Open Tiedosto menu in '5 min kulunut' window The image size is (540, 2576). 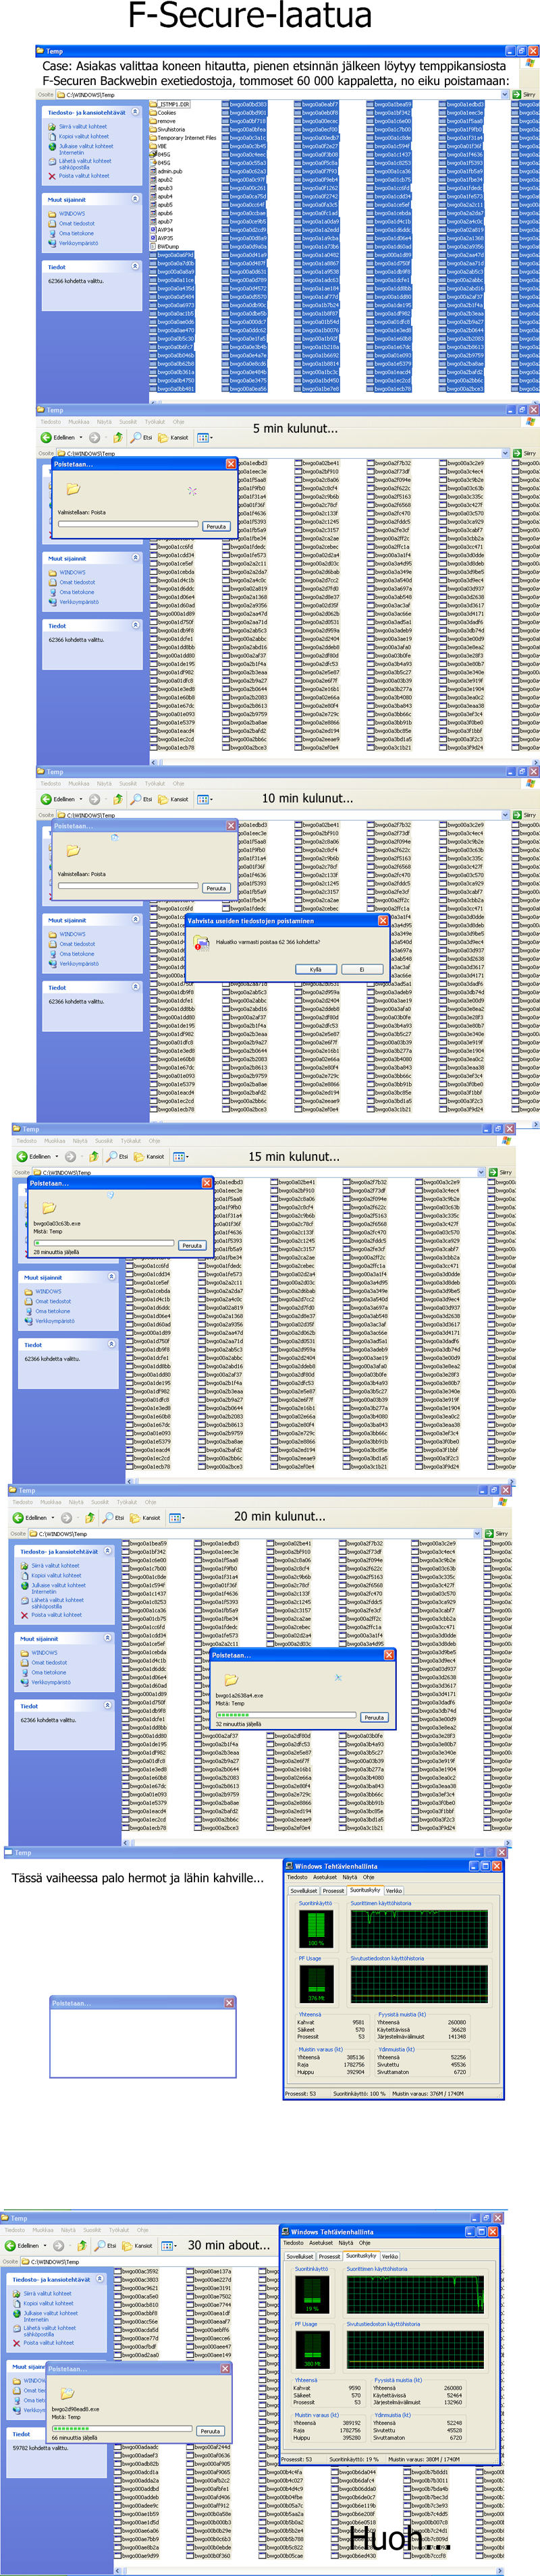point(50,422)
